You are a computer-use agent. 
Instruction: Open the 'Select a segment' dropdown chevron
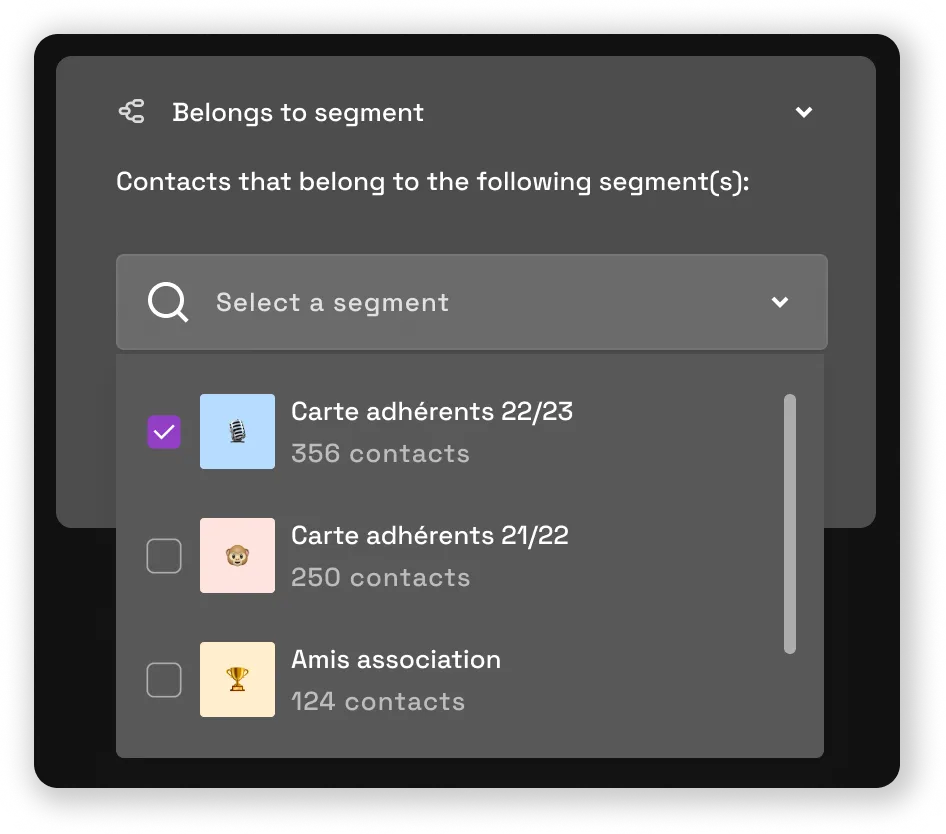pyautogui.click(x=780, y=302)
